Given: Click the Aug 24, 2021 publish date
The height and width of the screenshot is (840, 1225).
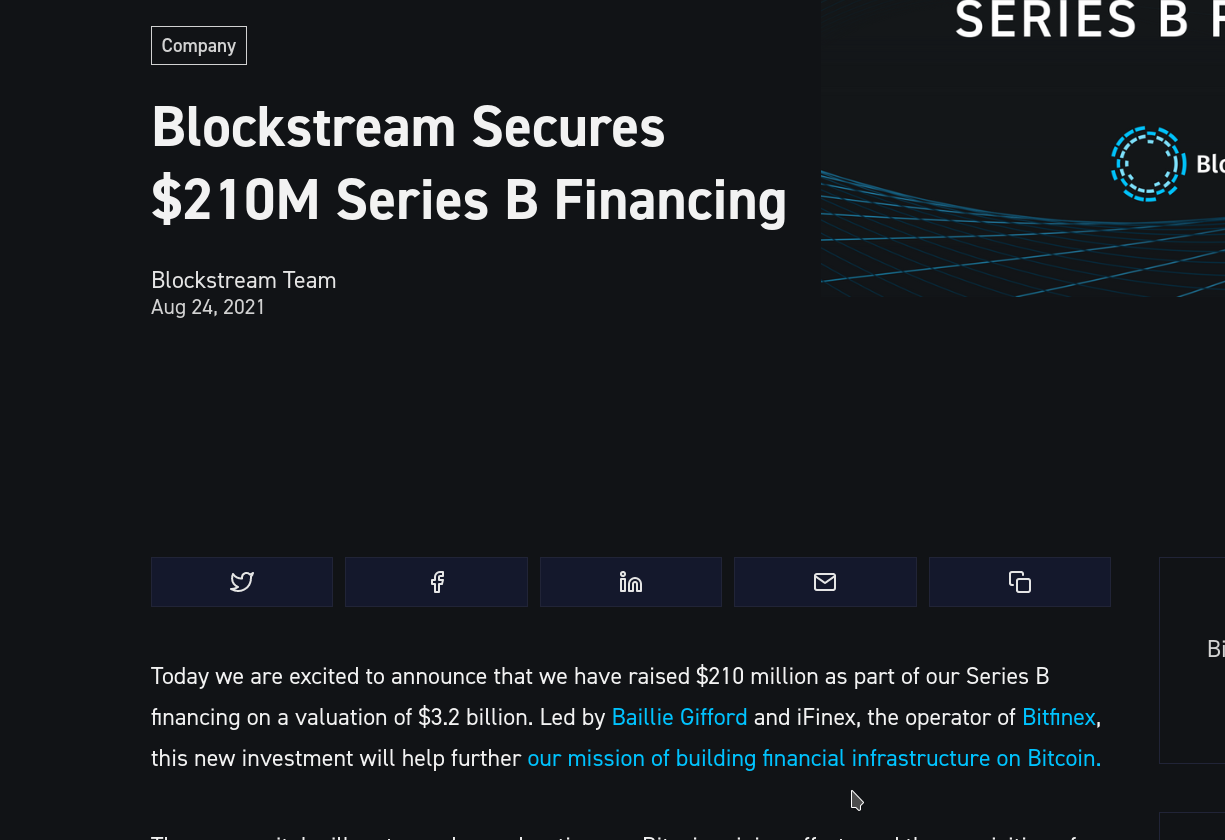Looking at the screenshot, I should (208, 307).
